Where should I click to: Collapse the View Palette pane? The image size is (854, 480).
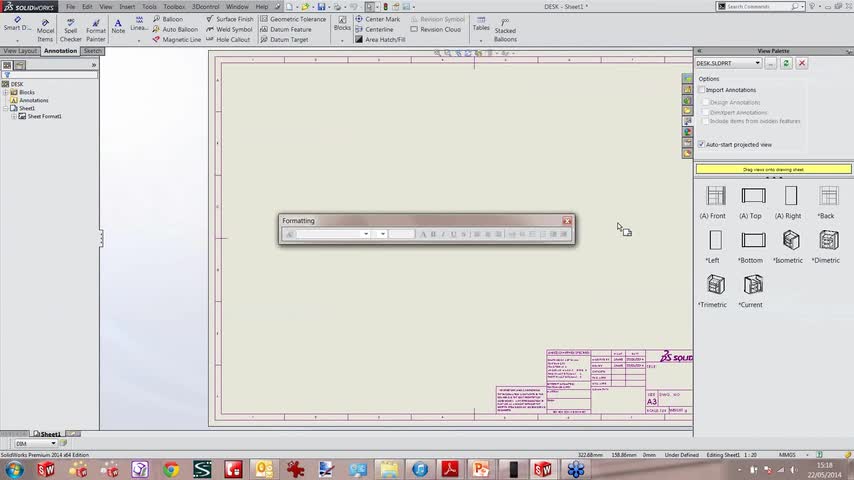tap(699, 51)
